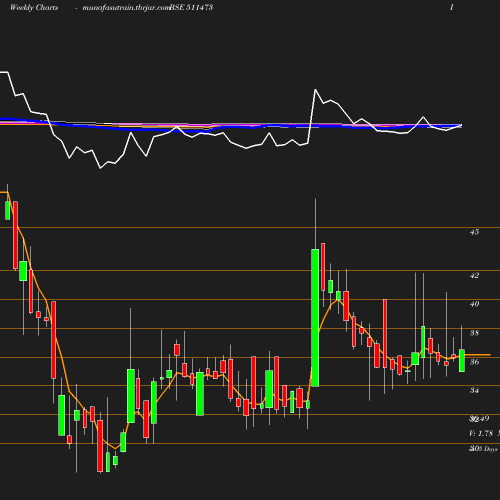Click the 34 price axis label
Image resolution: width=500 pixels, height=500 pixels.
click(474, 390)
